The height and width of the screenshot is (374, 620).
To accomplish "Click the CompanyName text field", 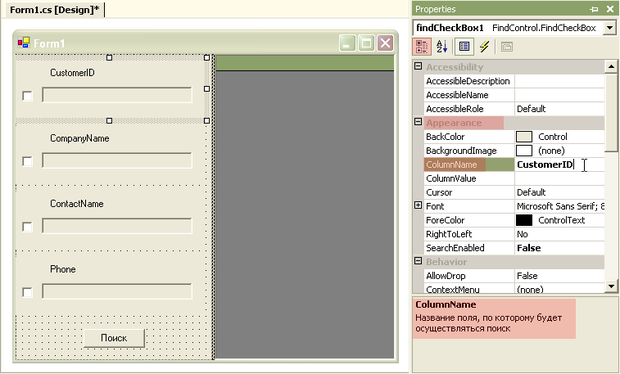I will pyautogui.click(x=117, y=161).
